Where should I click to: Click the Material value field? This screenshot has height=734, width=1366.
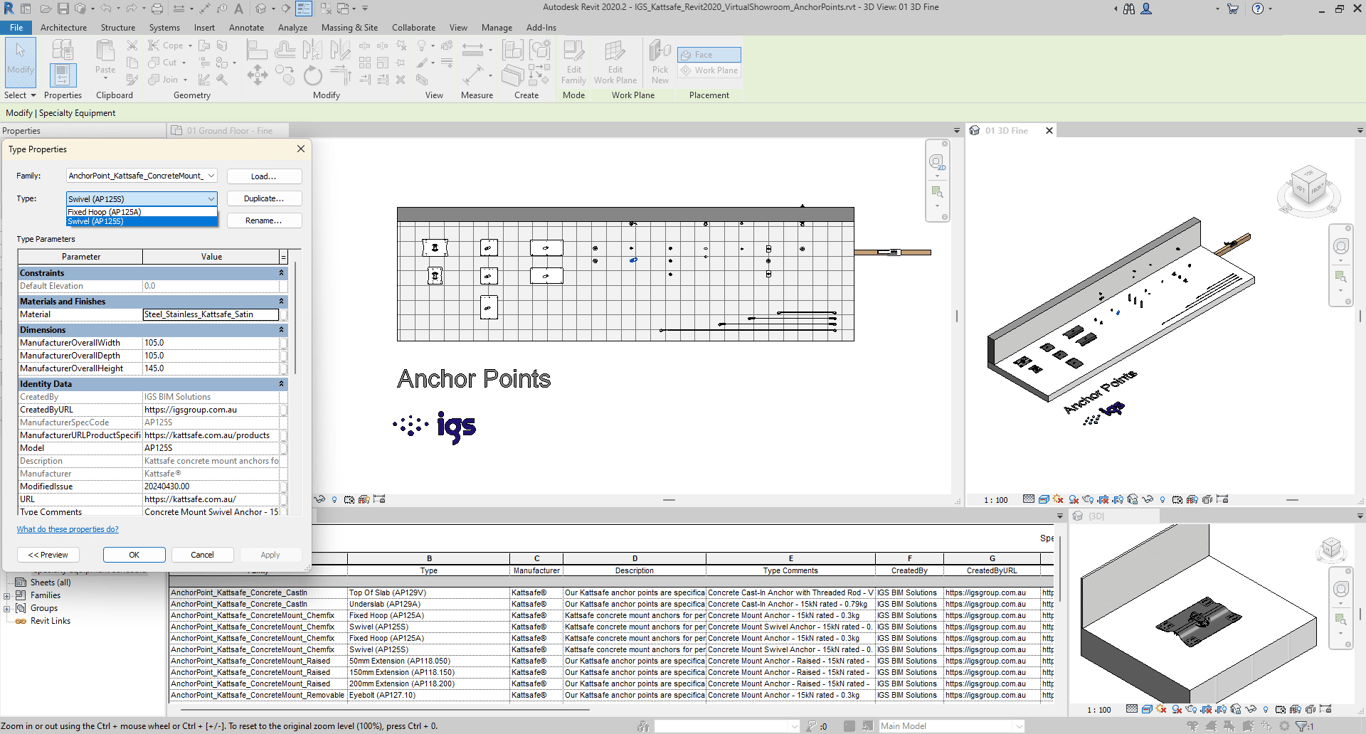(x=210, y=314)
